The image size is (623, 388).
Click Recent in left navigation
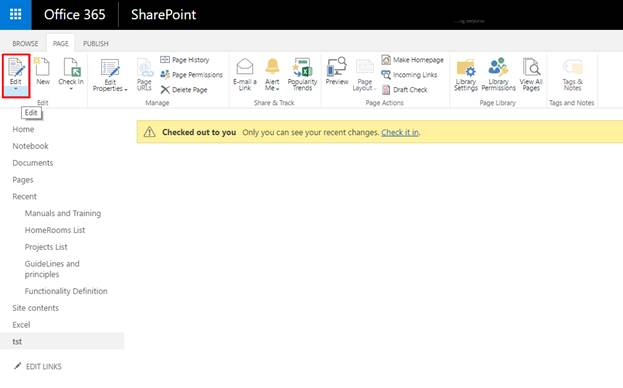(24, 197)
